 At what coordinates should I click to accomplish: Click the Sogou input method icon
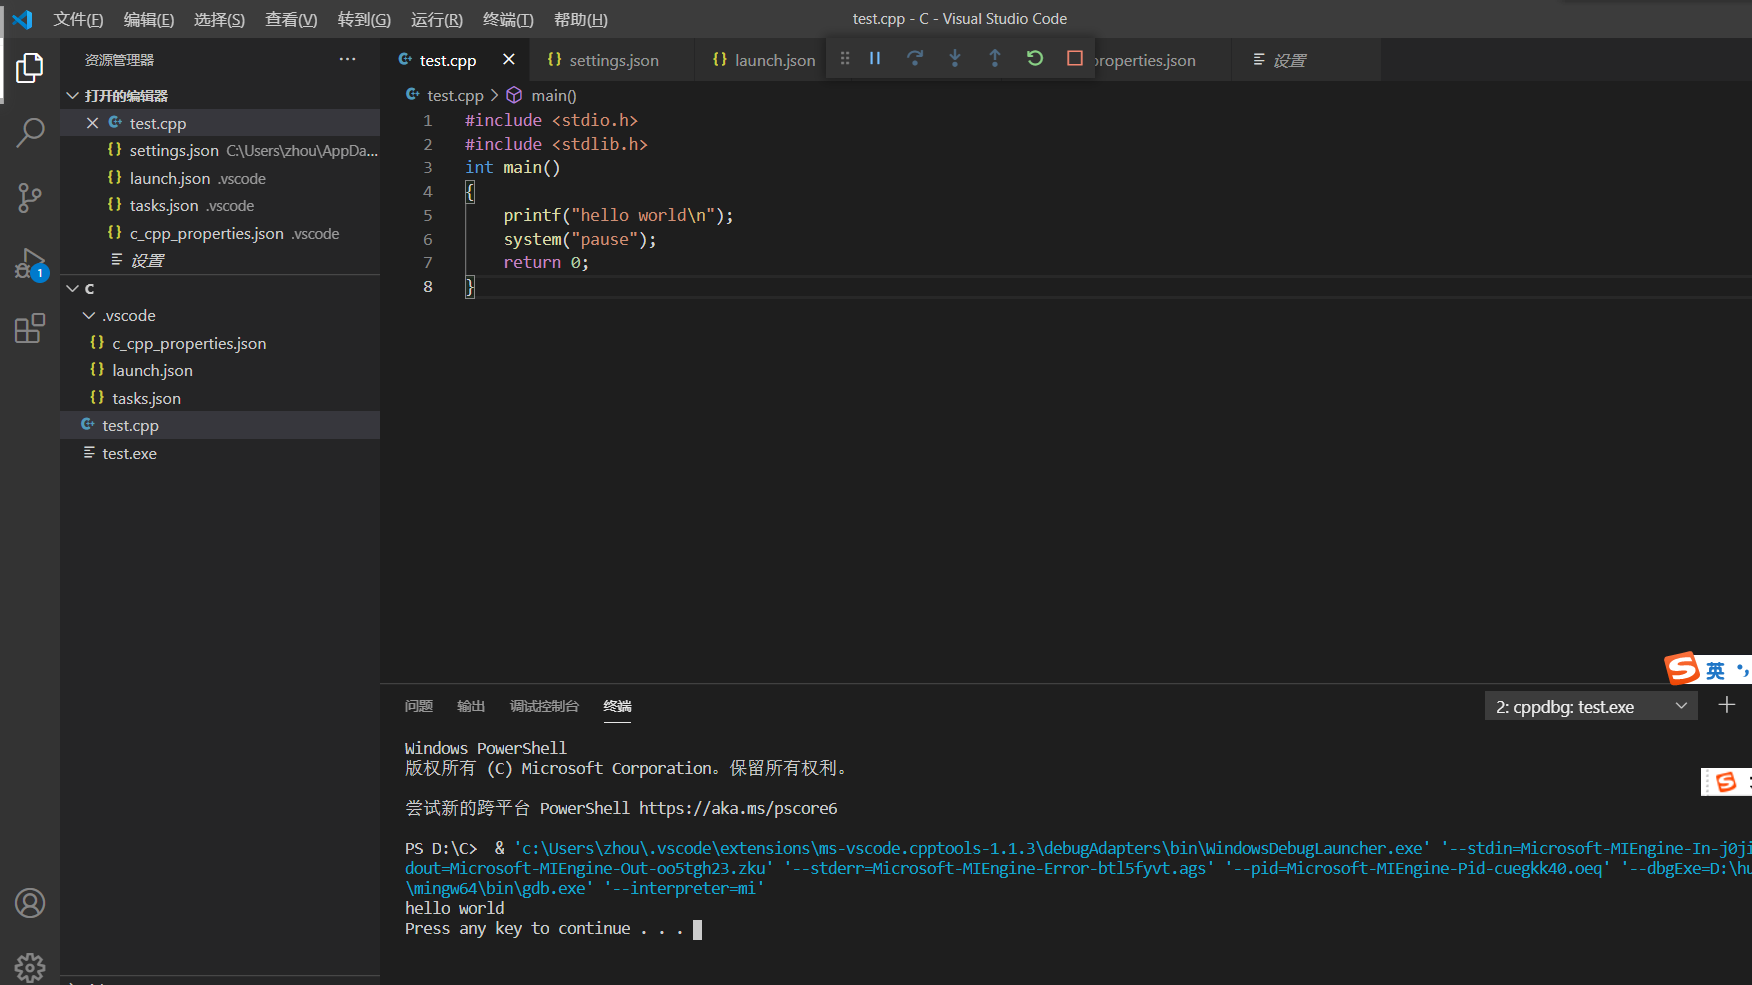1682,668
